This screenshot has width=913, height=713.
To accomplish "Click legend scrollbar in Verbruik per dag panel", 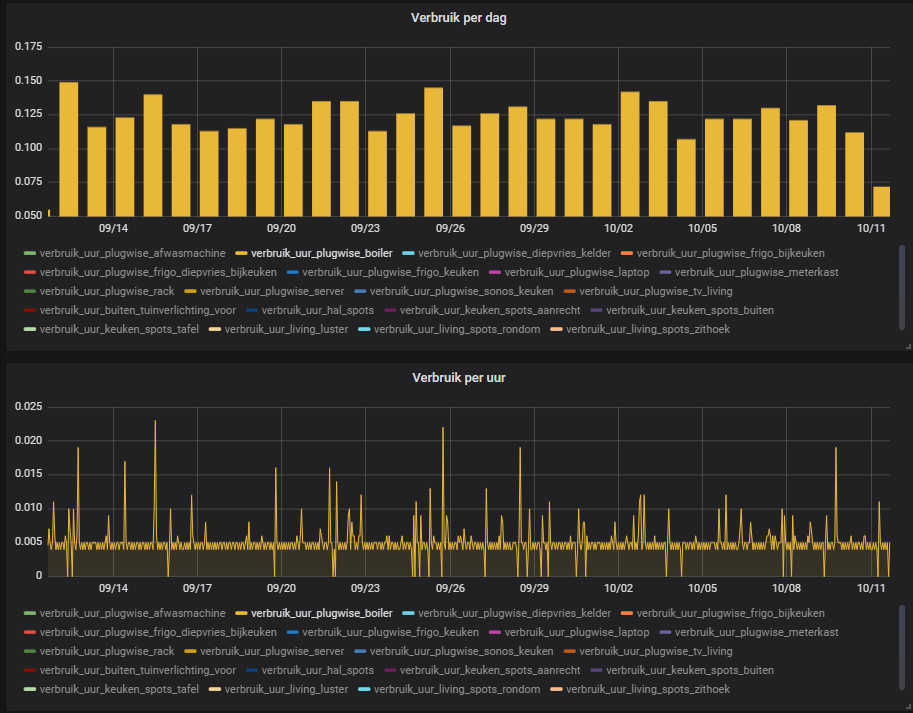I will pyautogui.click(x=902, y=285).
